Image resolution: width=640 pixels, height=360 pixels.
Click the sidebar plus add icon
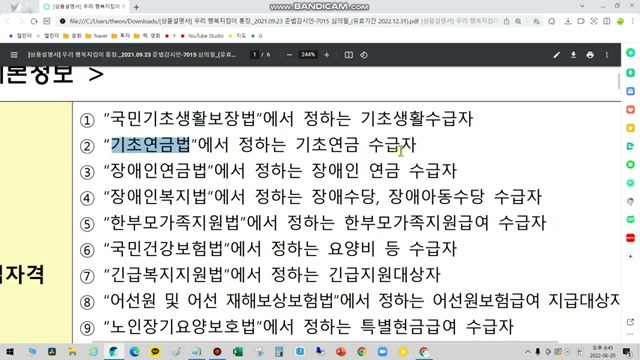point(631,256)
